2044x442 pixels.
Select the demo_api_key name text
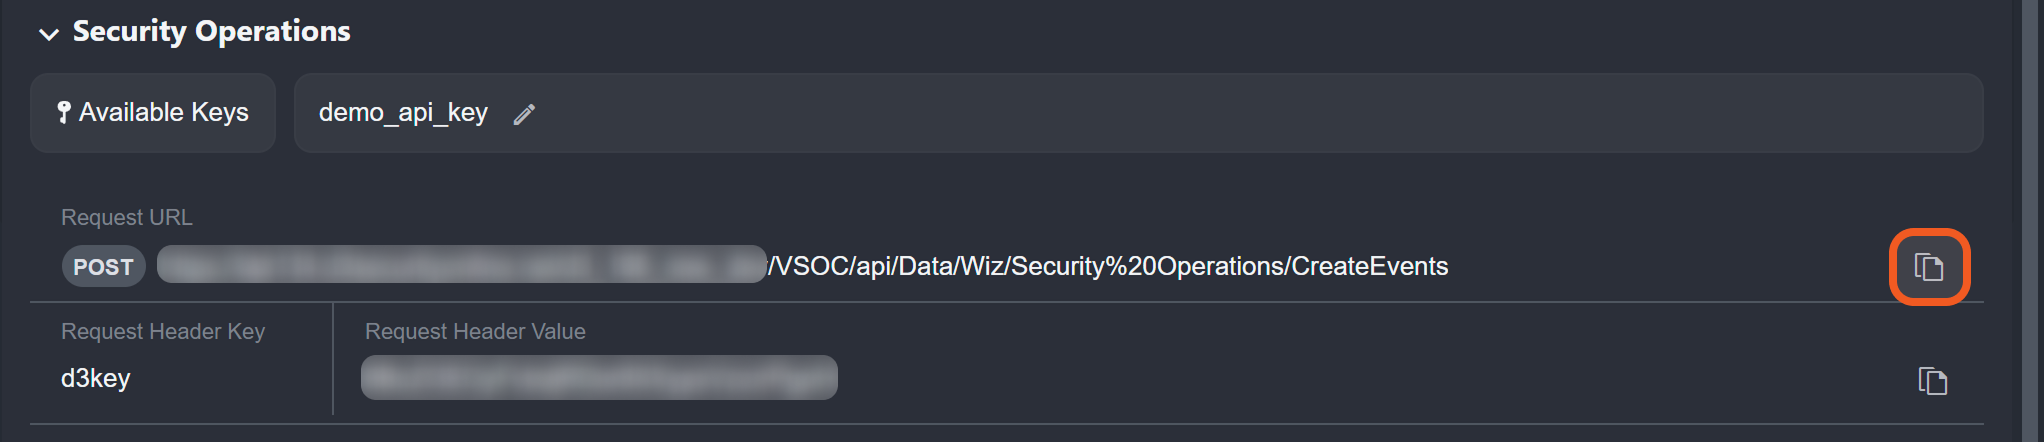[x=403, y=113]
